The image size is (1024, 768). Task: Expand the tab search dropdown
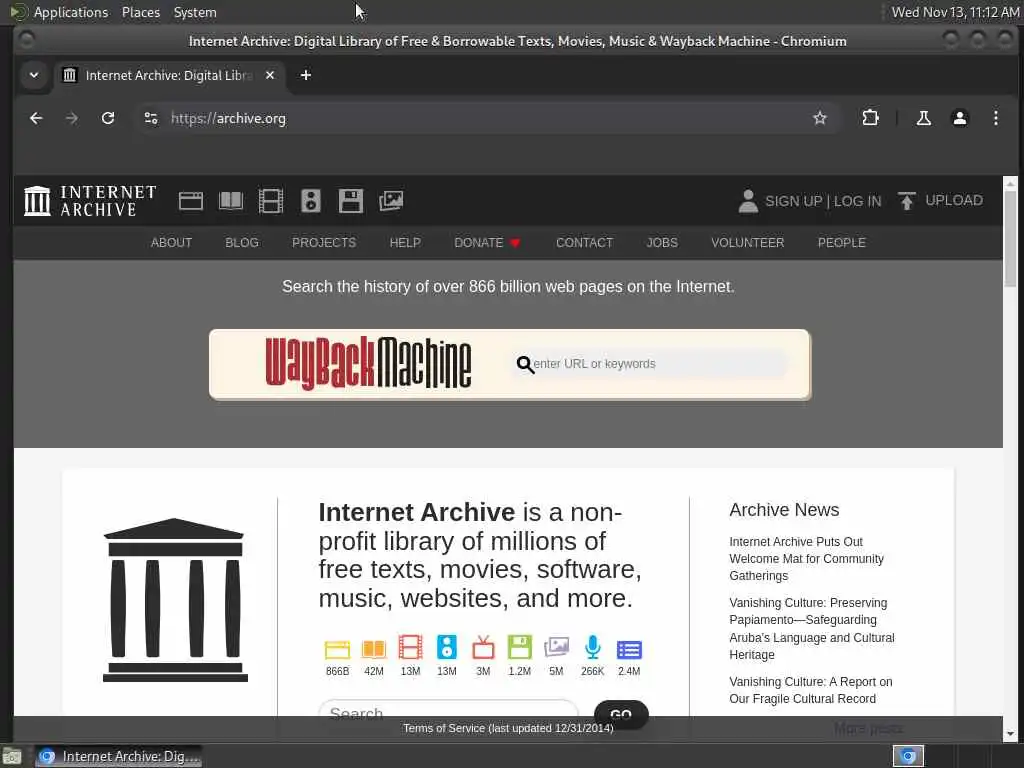[x=34, y=75]
